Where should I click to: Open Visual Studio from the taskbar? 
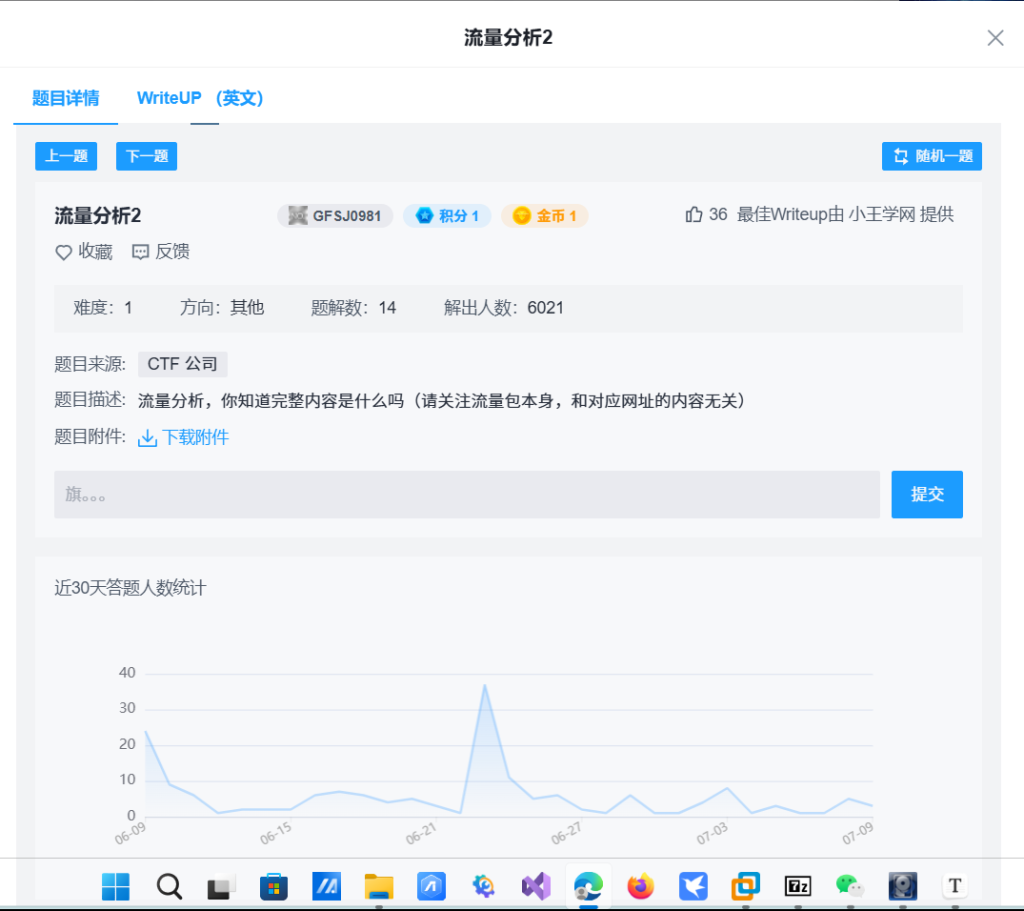(536, 886)
